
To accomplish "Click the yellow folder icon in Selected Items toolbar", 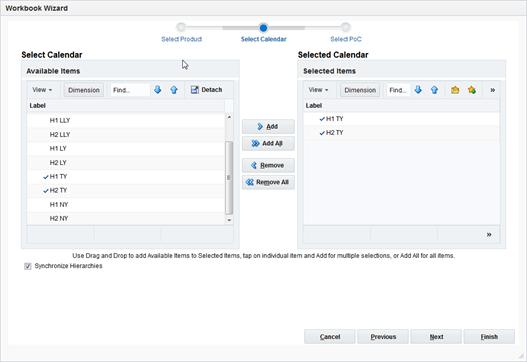I will (455, 90).
